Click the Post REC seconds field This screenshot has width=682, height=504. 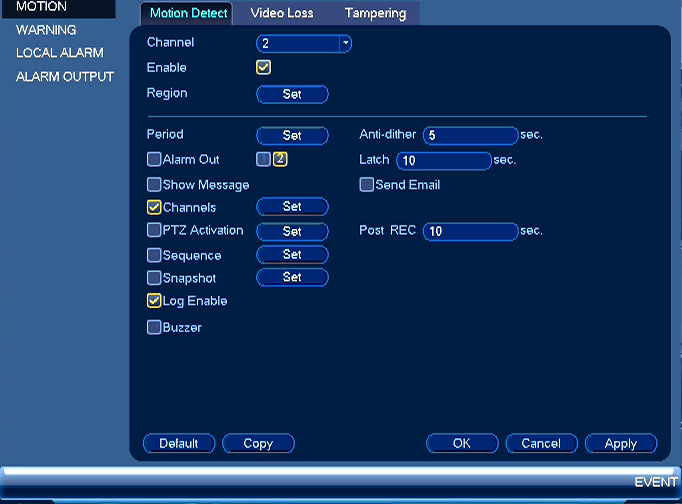pos(471,231)
